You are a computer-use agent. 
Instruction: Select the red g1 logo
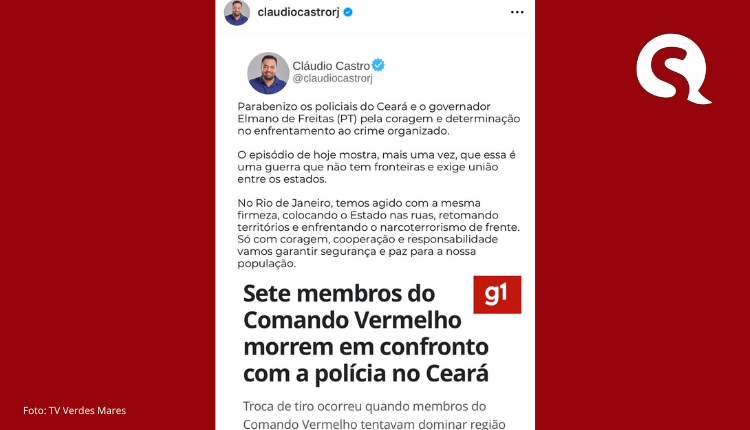[x=497, y=295]
